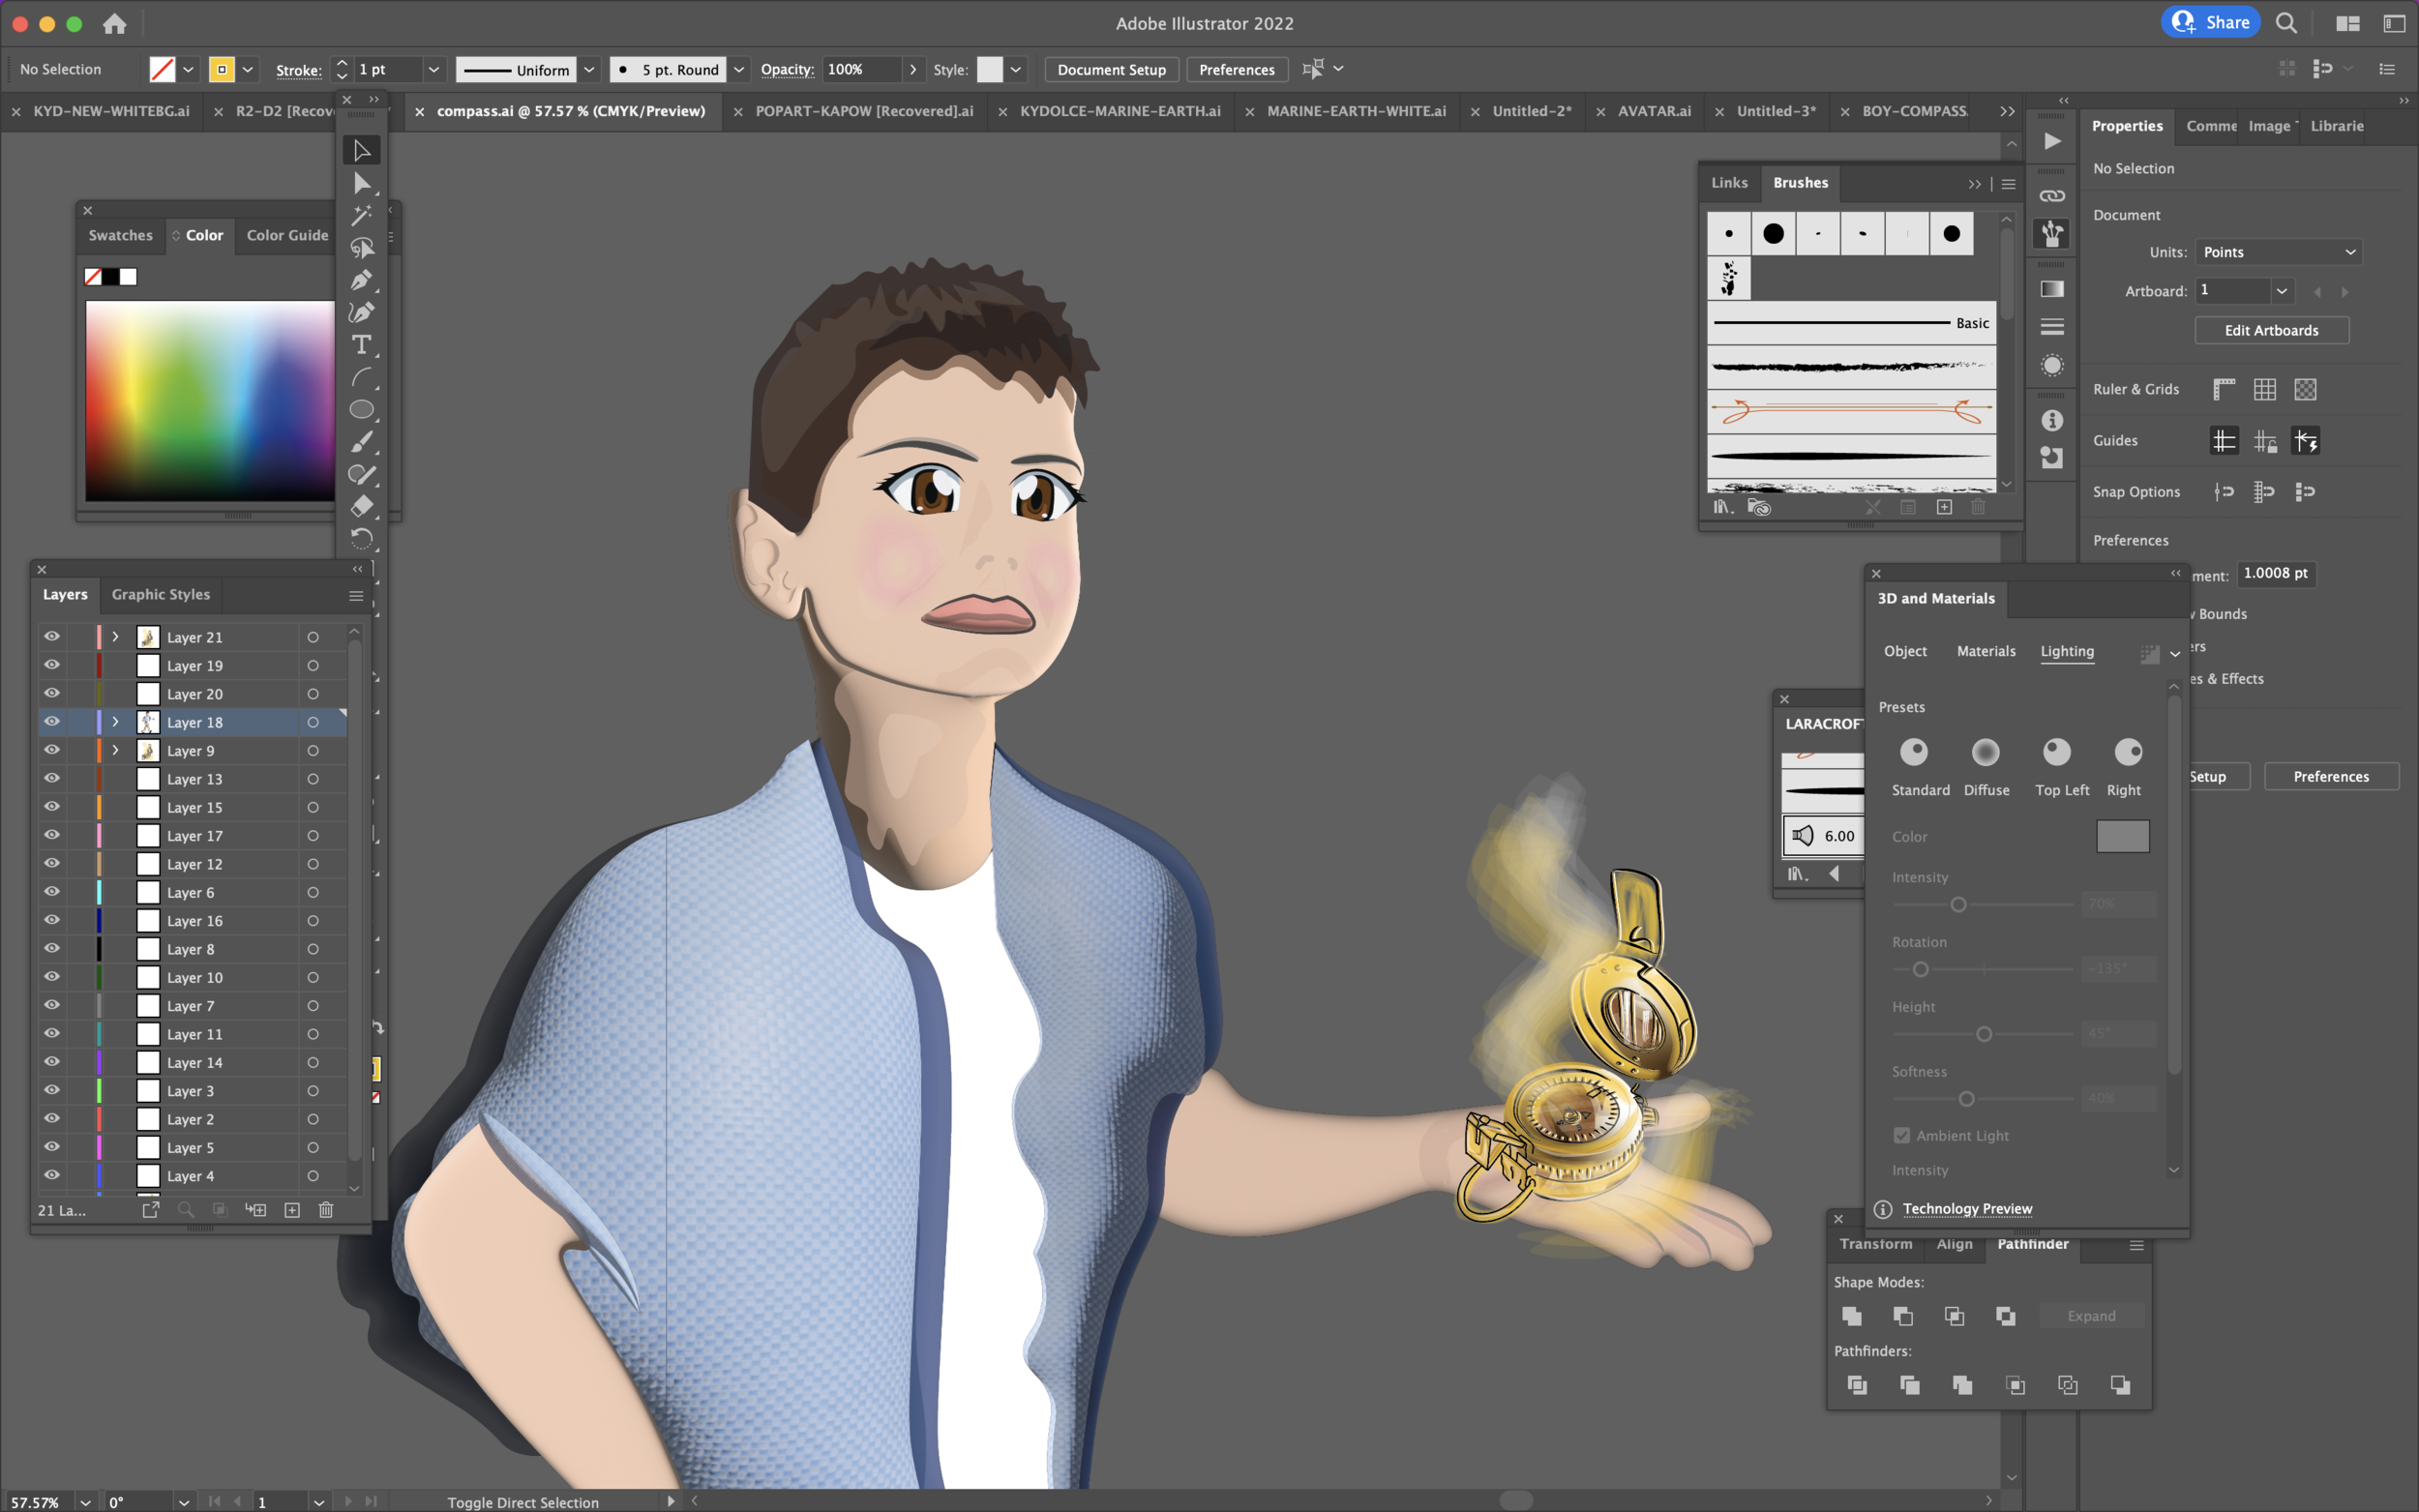Toggle visibility of Layer 13

(51, 778)
